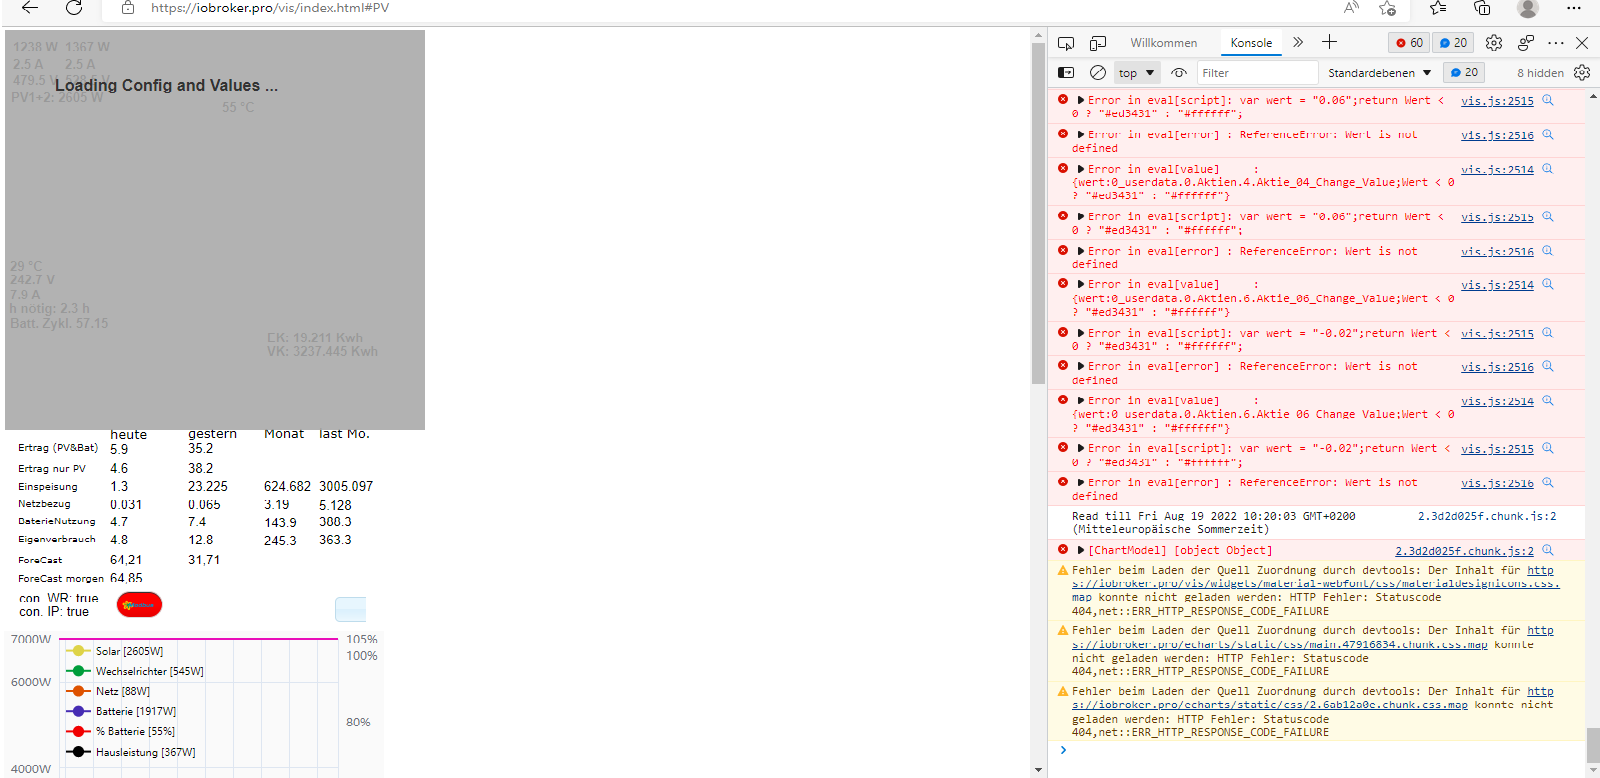Click the 'Netzbezug' row label
This screenshot has height=778, width=1600.
coord(44,504)
